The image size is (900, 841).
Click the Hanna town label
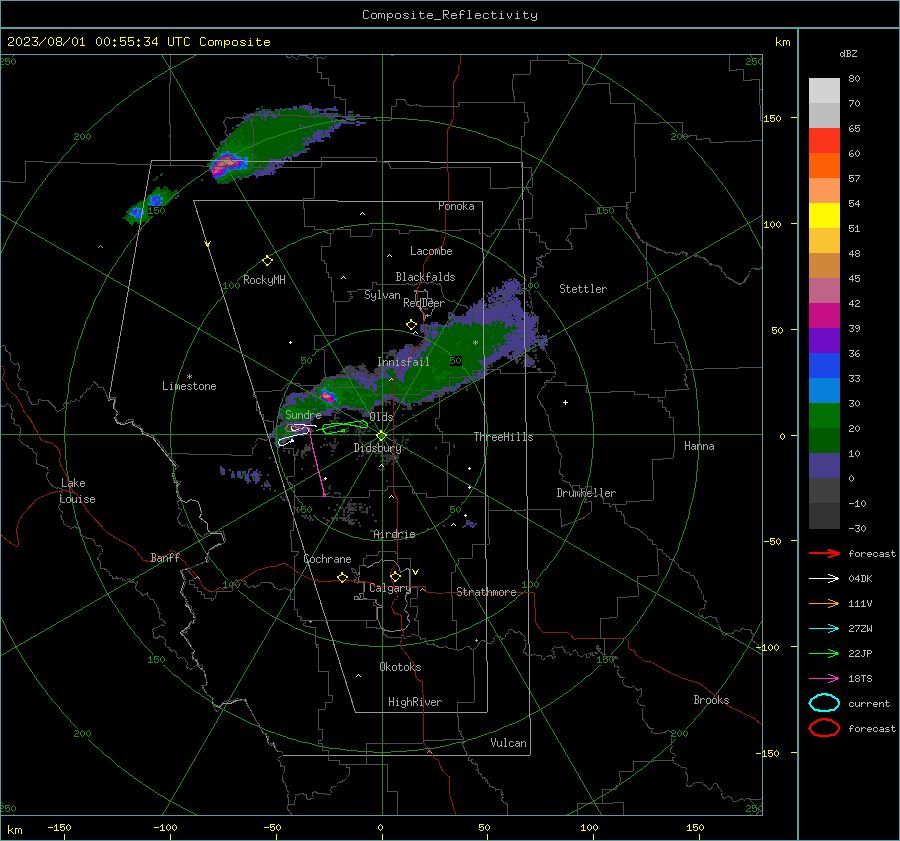tap(699, 446)
